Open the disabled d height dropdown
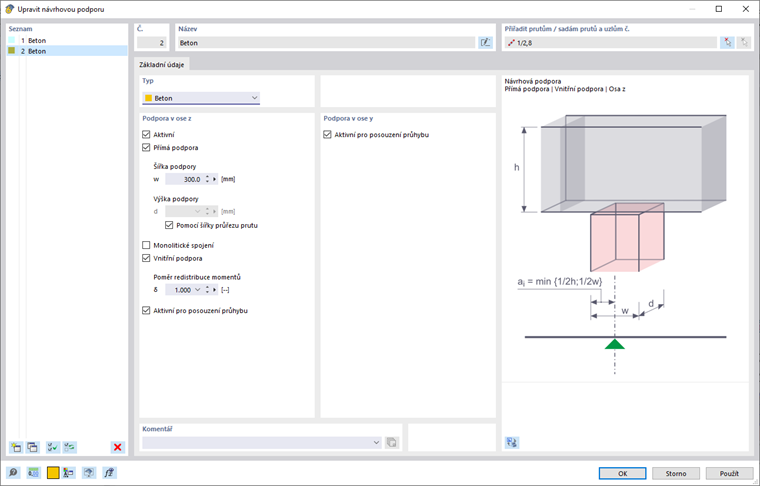Viewport: 760px width, 486px height. [197, 211]
